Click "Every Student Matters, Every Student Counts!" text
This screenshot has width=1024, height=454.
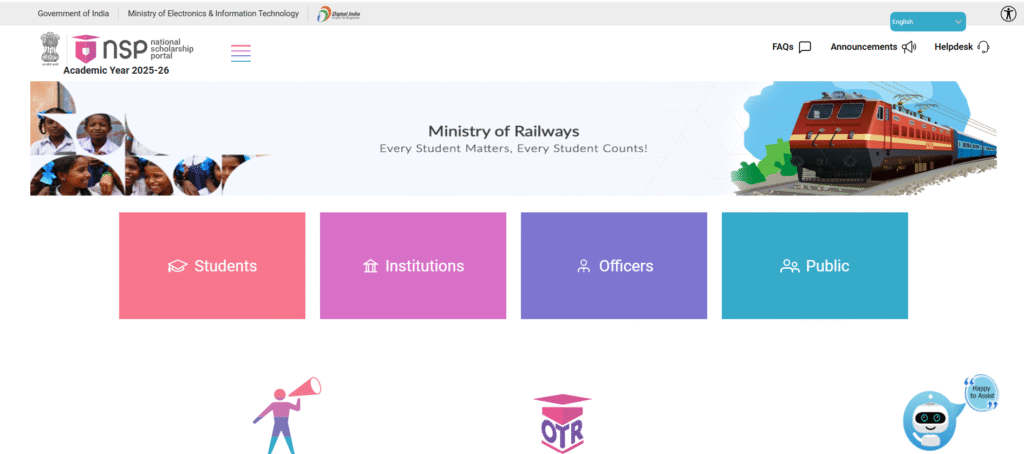(513, 149)
